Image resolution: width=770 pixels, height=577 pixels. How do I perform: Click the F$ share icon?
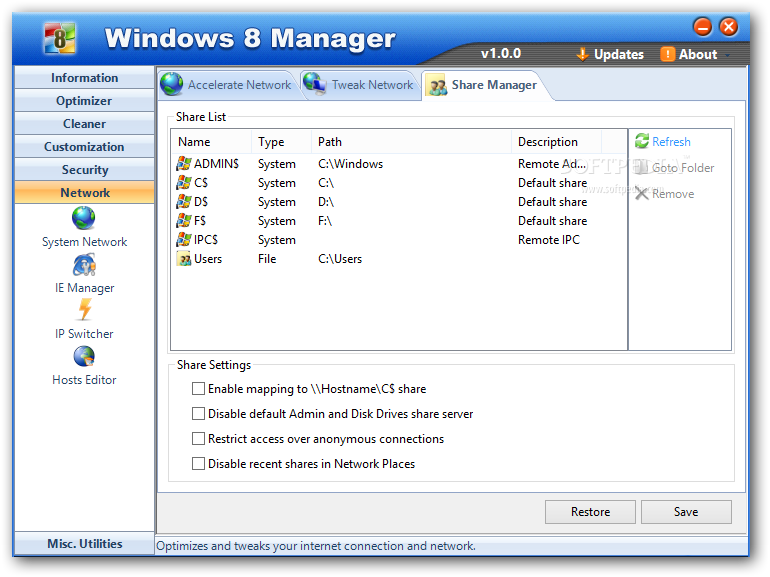pos(184,220)
